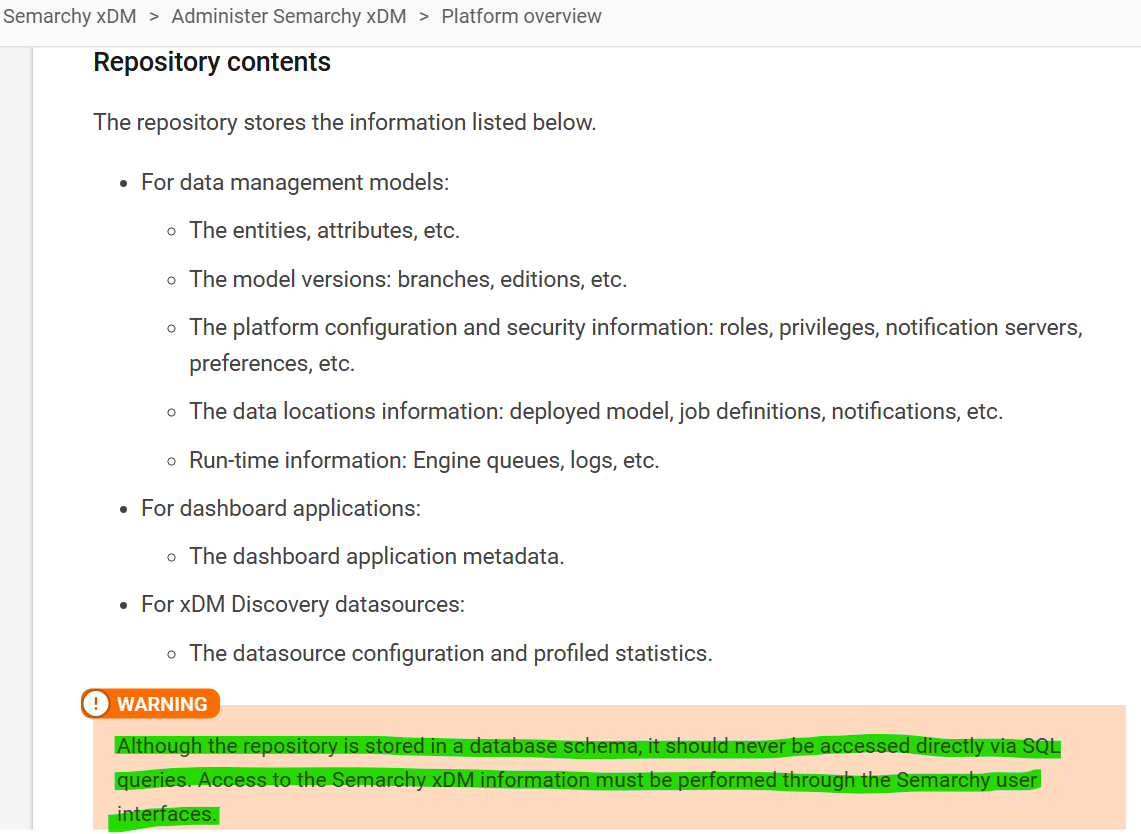The image size is (1141, 834).
Task: Click 'The repository stores the information' sentence
Action: click(x=345, y=122)
